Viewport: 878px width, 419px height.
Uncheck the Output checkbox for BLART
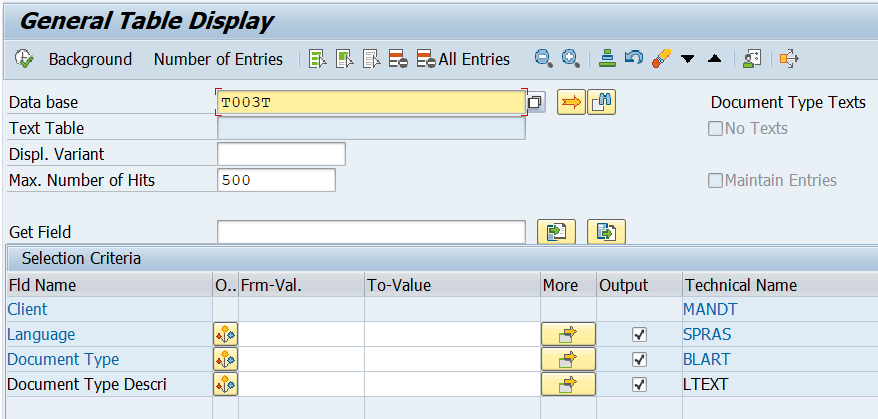click(639, 359)
